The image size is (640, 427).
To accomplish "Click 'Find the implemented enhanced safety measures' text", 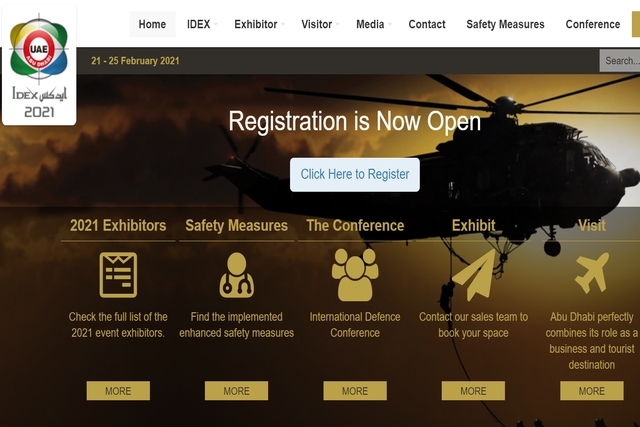I will (237, 325).
